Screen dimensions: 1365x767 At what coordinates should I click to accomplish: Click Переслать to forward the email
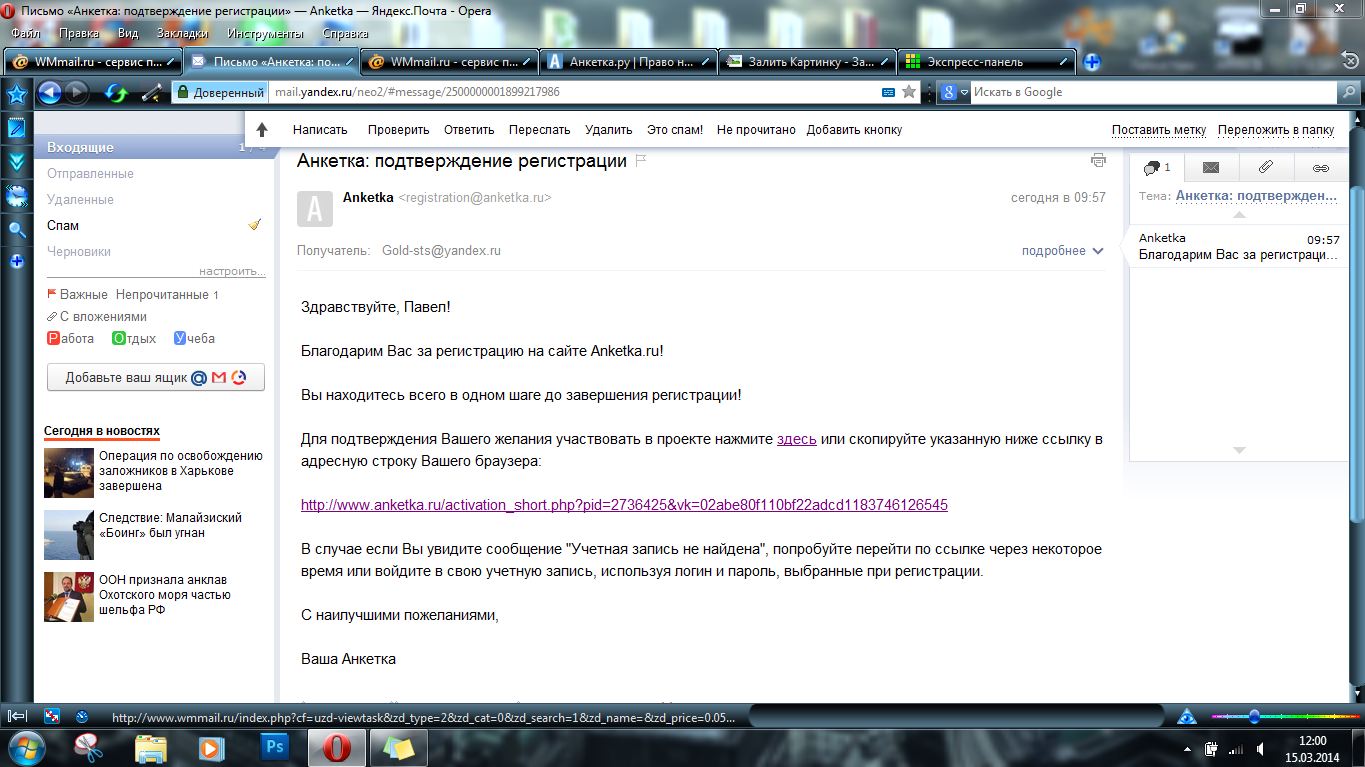point(539,130)
